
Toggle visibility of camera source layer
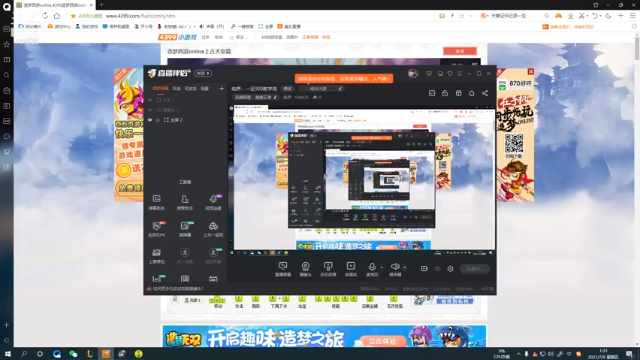(150, 110)
